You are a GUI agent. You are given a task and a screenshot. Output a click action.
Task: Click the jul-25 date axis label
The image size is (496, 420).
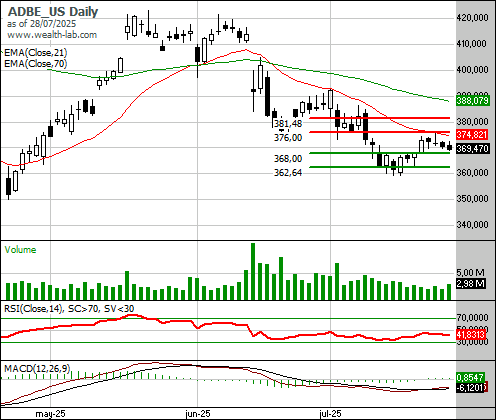pos(330,414)
